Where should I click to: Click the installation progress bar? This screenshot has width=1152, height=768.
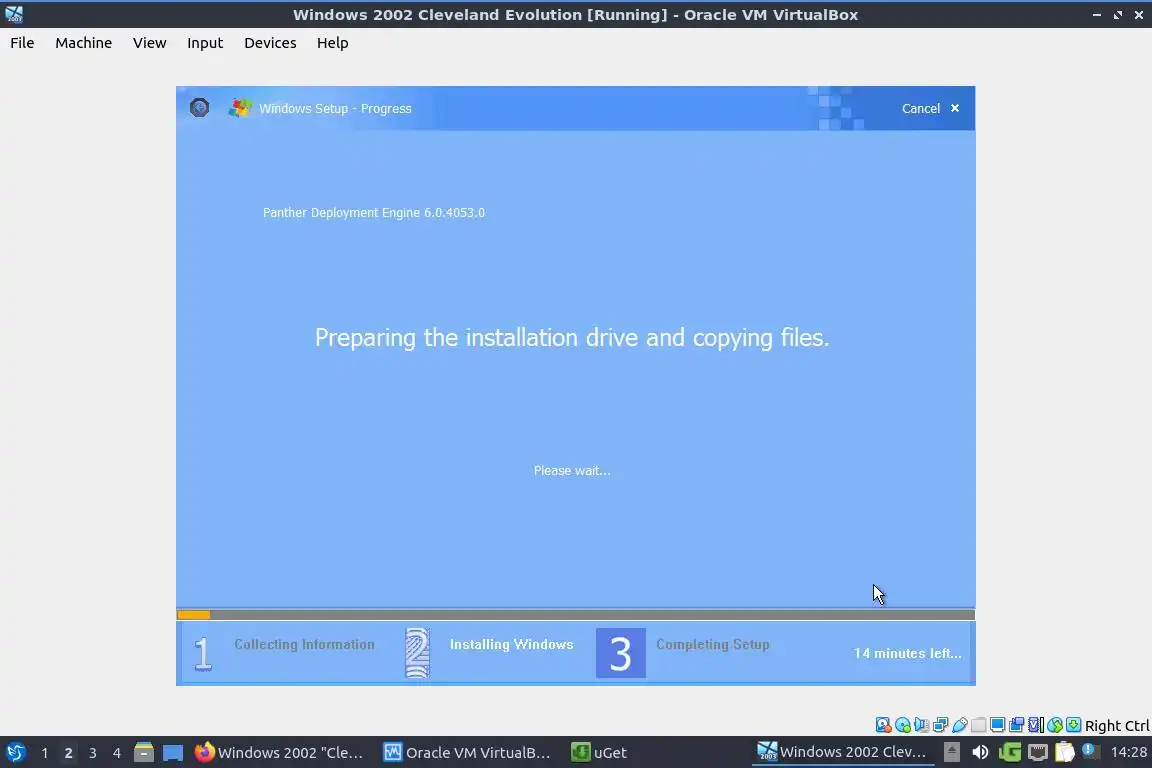click(575, 614)
